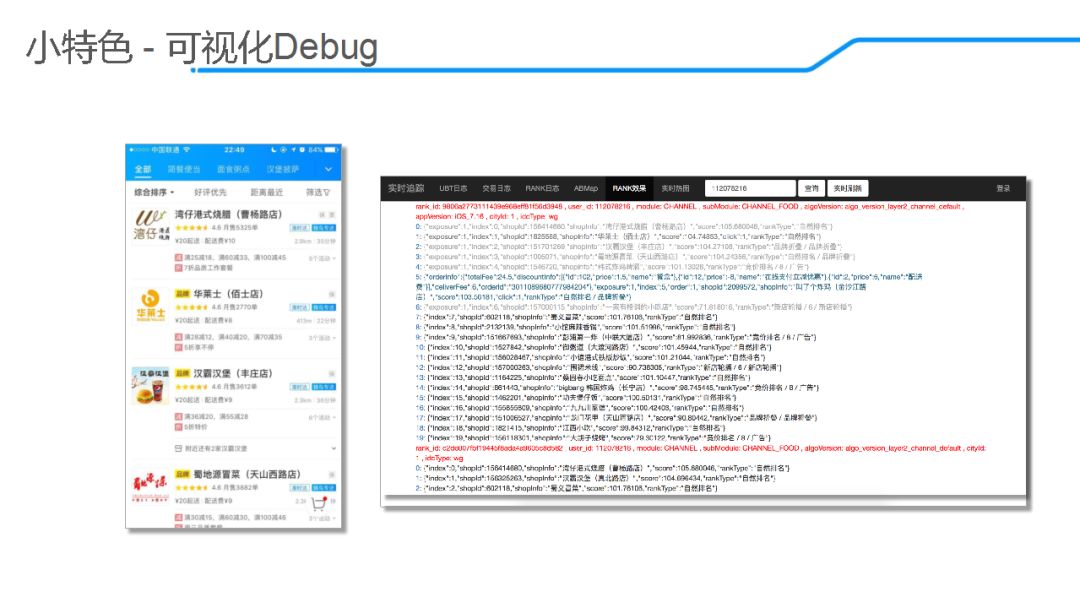The width and height of the screenshot is (1080, 608).
Task: Sort by 好评优先
Action: pos(211,192)
